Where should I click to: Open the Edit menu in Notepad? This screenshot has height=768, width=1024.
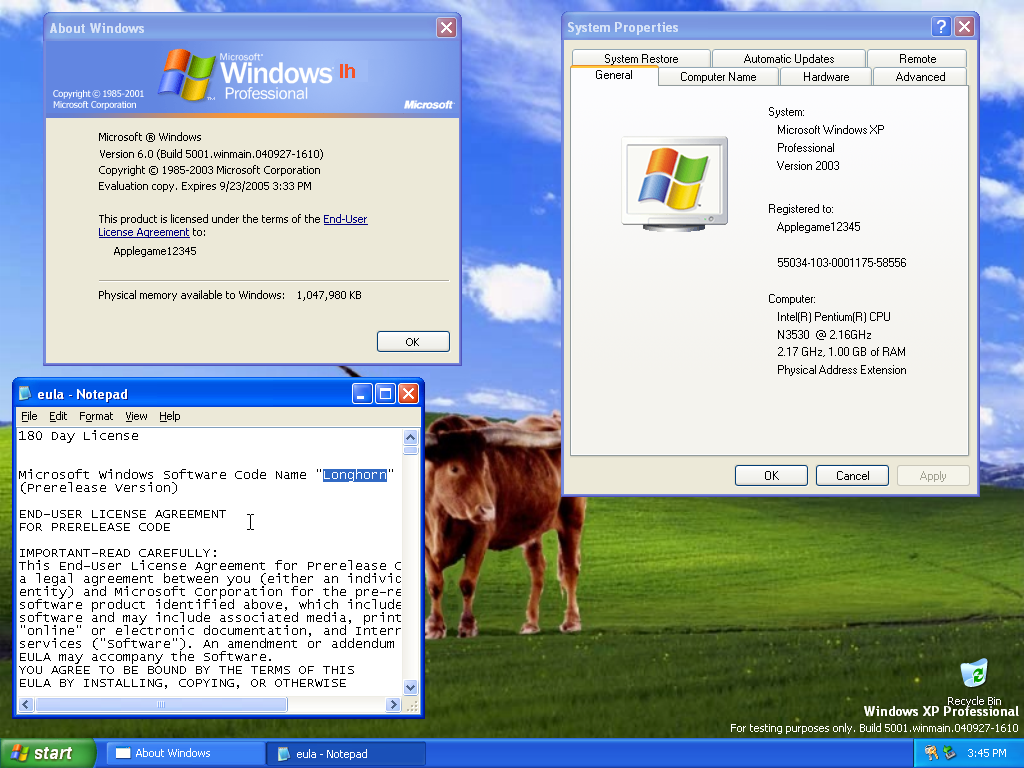pyautogui.click(x=58, y=416)
